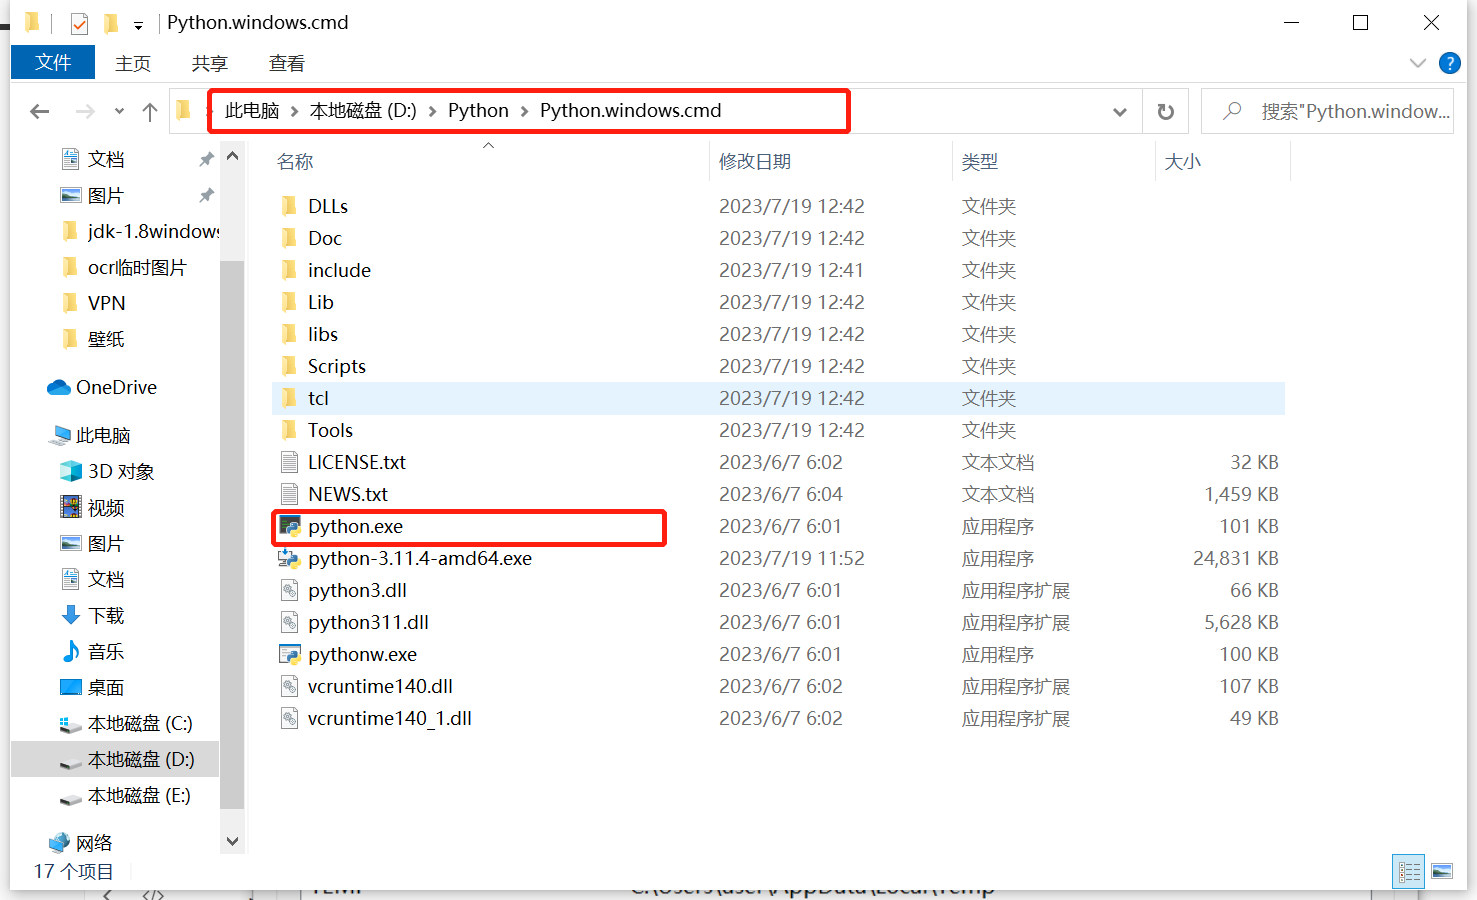Click the search Python.windows.cmd box
The image size is (1477, 900).
pyautogui.click(x=1328, y=111)
